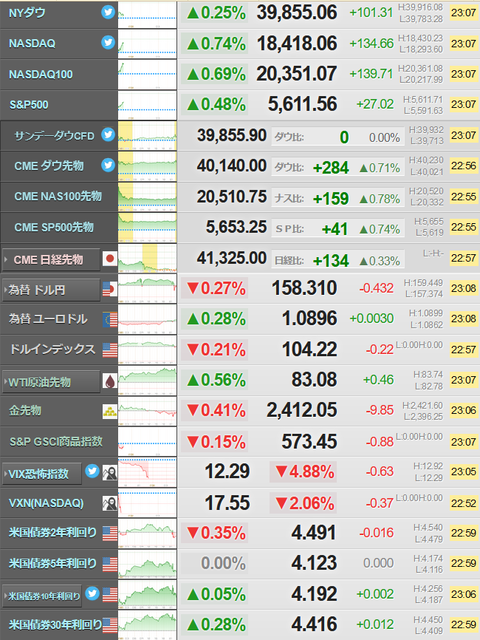The width and height of the screenshot is (480, 640).
Task: Open the 金先物 mini chart
Action: (147, 411)
